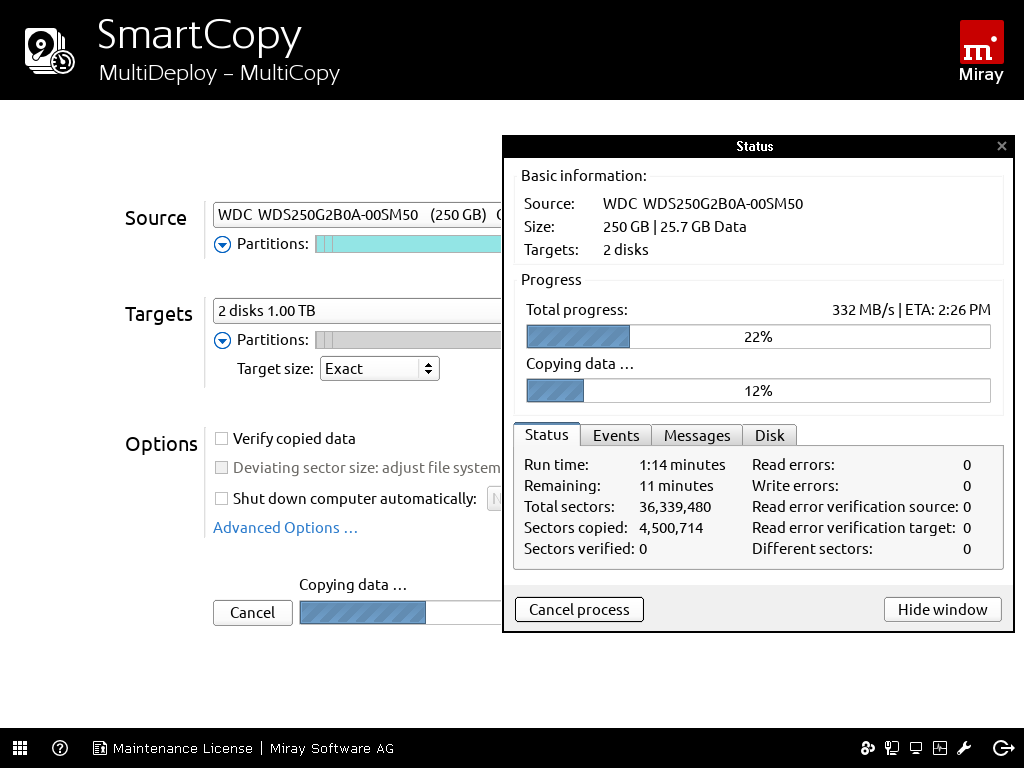1024x768 pixels.
Task: Open the Disk tab in the Status window
Action: tap(770, 435)
